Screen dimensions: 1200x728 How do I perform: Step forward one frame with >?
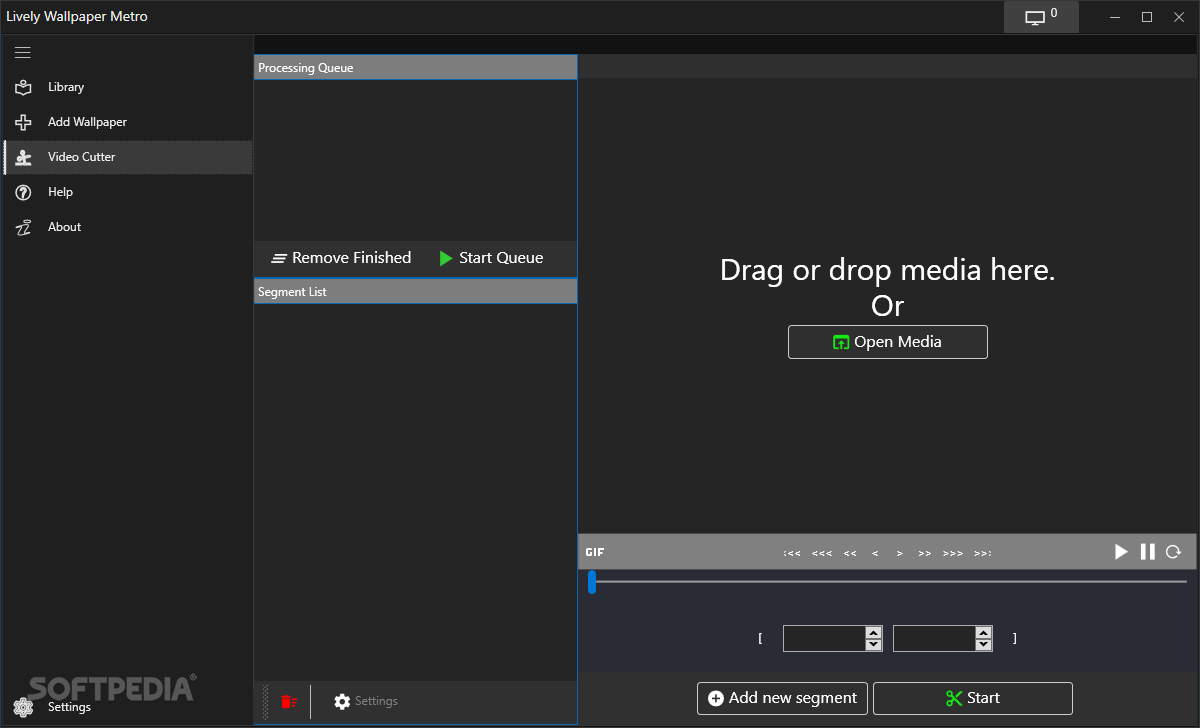point(900,553)
